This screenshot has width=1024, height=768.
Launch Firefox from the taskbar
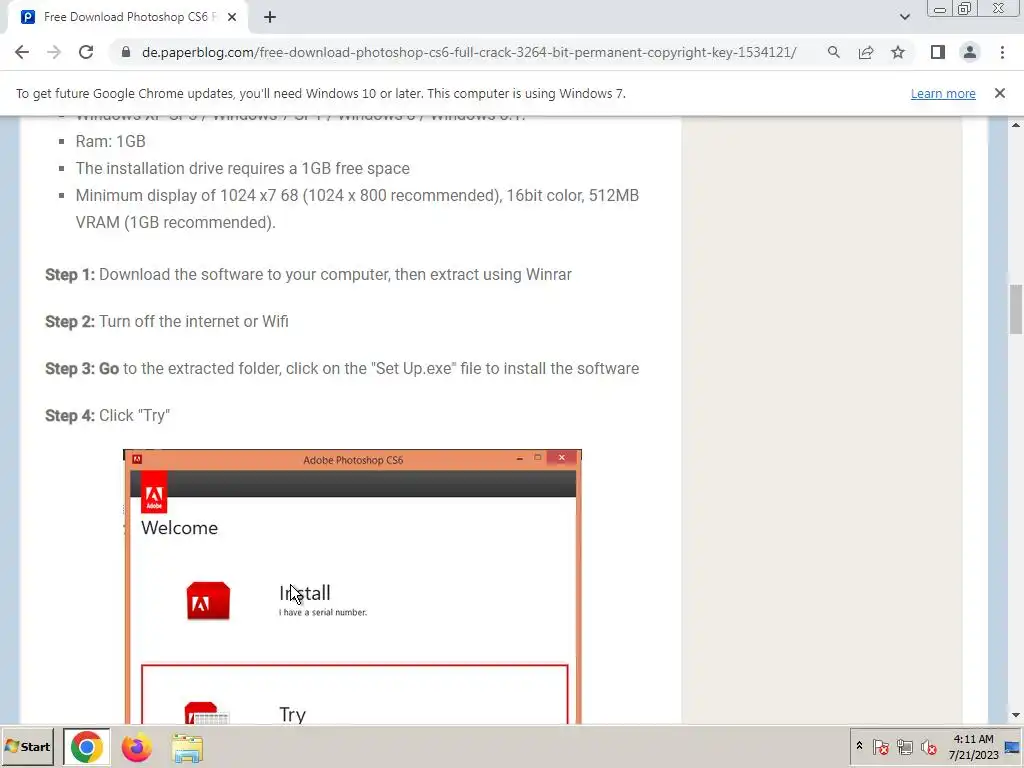pyautogui.click(x=136, y=747)
